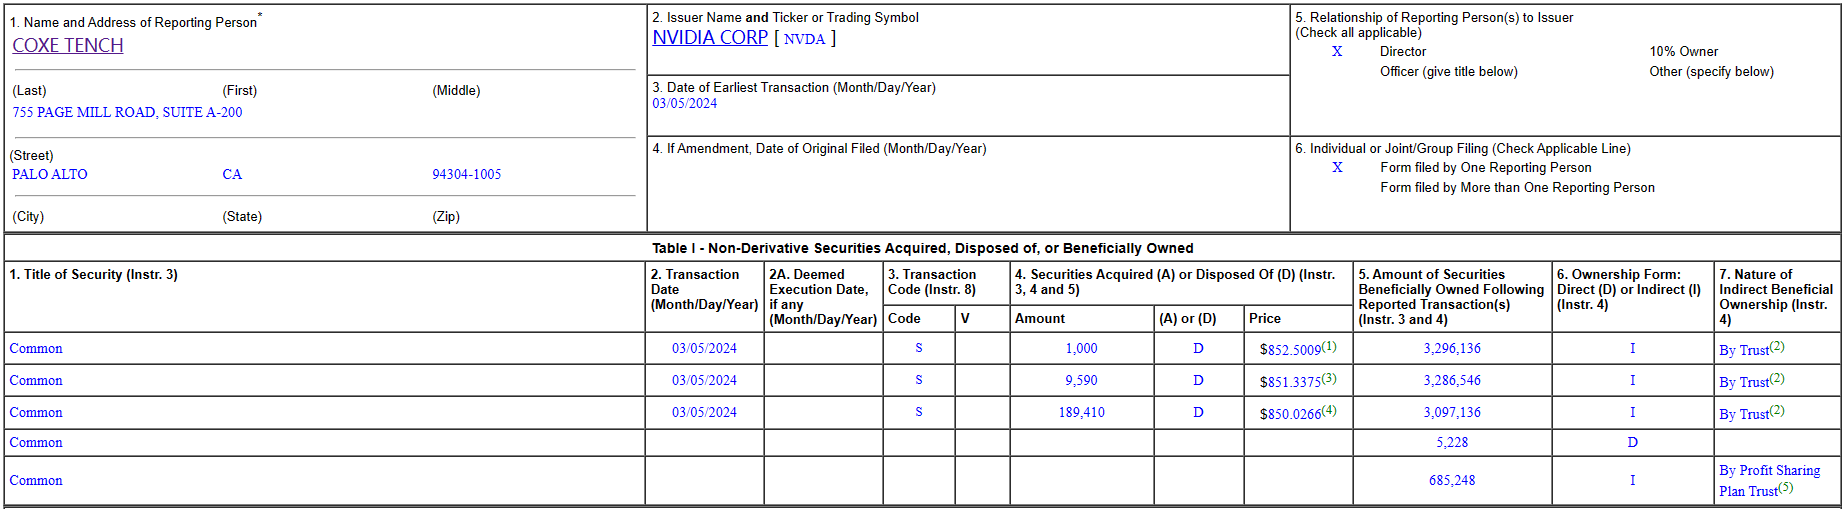Open the NVIDIA CORP issuer link
Screen dimensions: 1847x509
[x=710, y=38]
